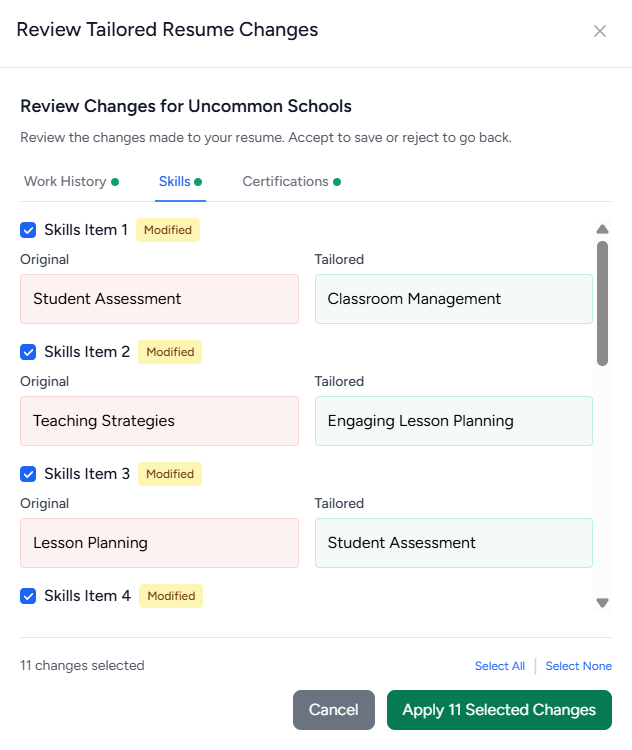Close the Review Tailored Resume Changes dialog
632x750 pixels.
pos(599,31)
